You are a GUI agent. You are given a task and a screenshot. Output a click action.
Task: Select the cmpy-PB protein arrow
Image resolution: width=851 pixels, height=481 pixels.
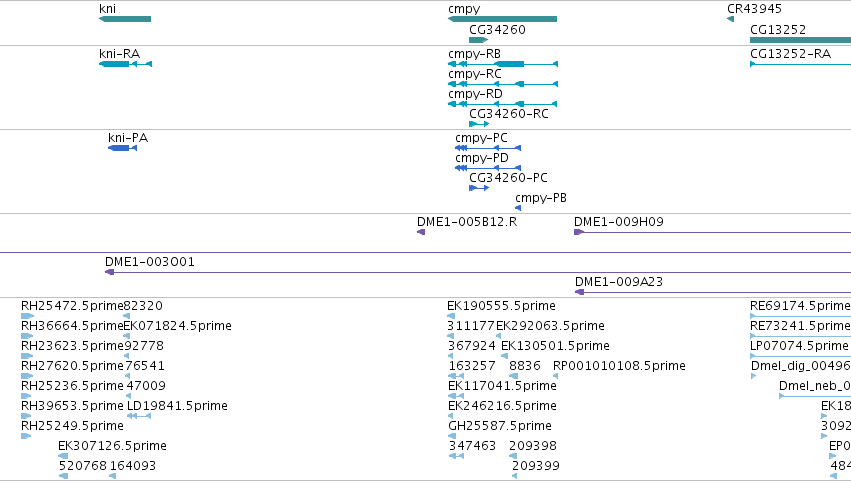pyautogui.click(x=518, y=208)
